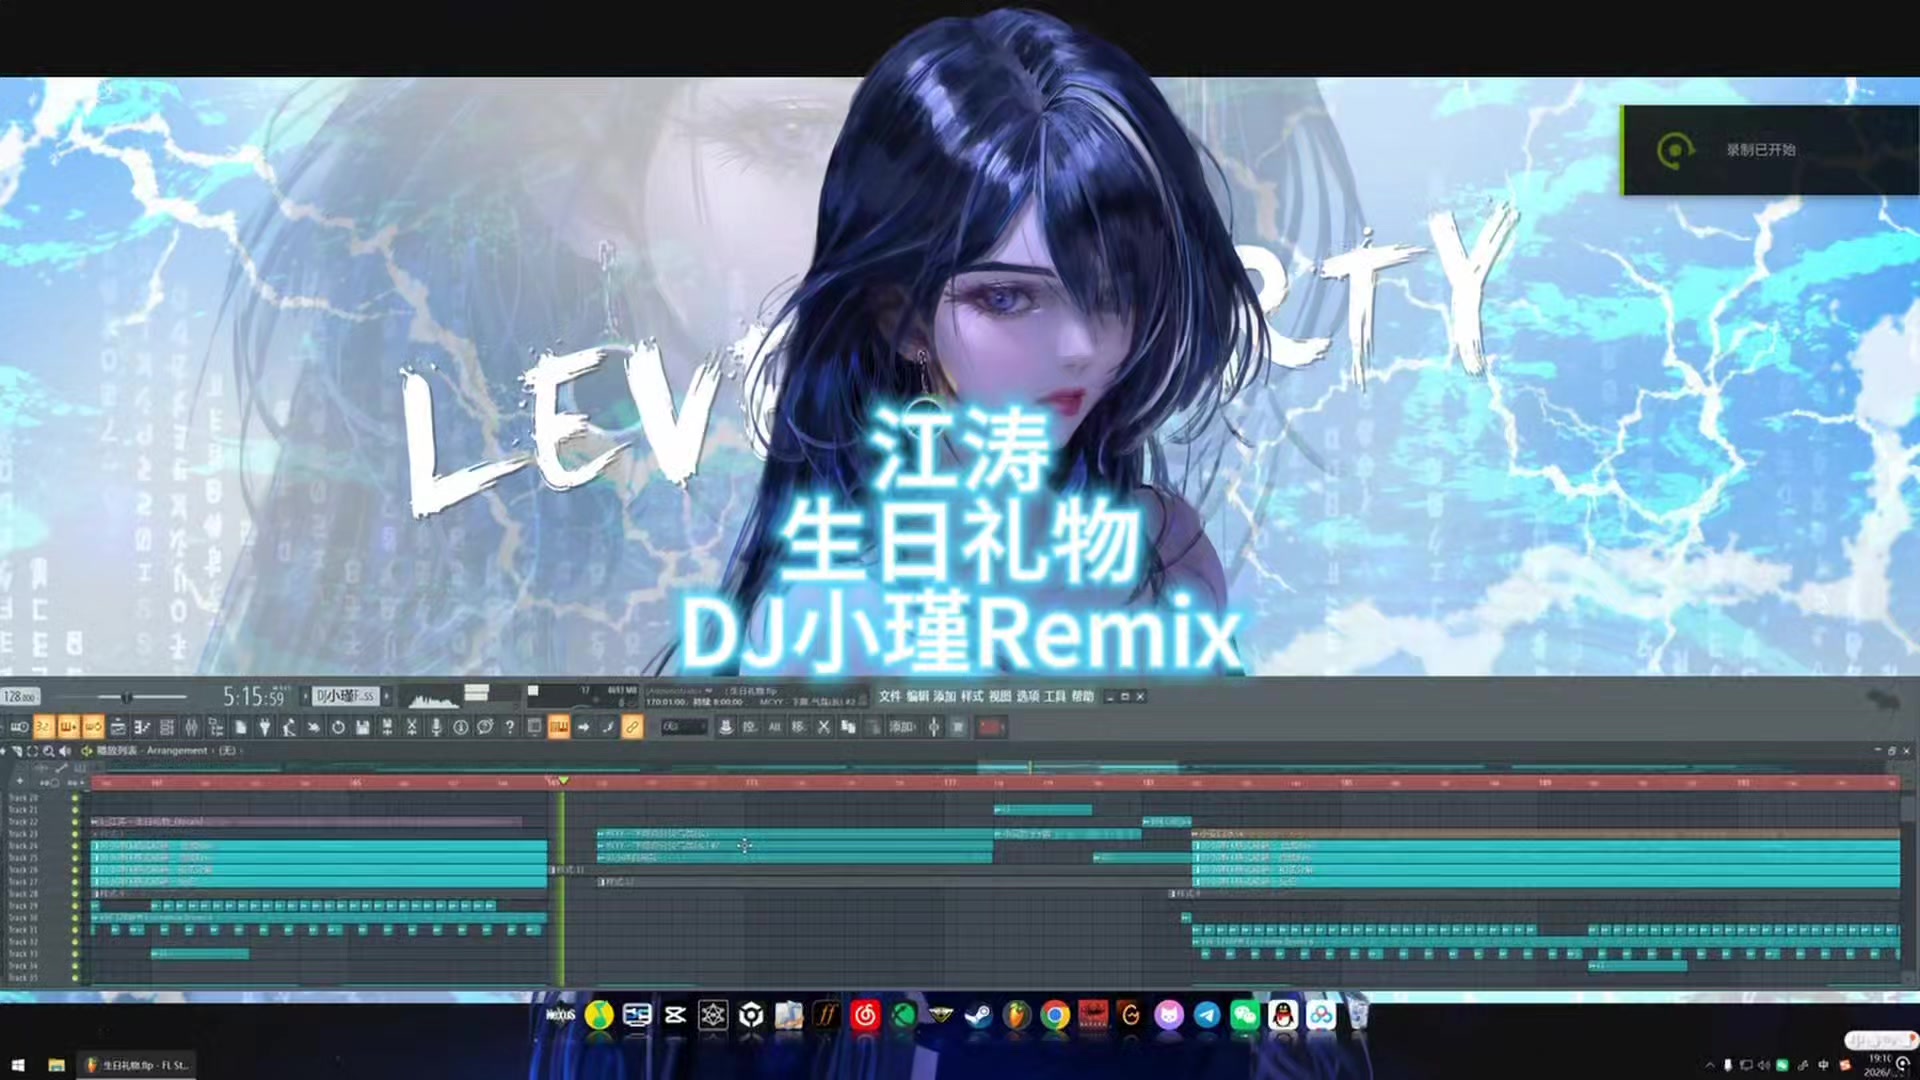Open the snap selector dropdown
The height and width of the screenshot is (1080, 1920).
coord(684,727)
